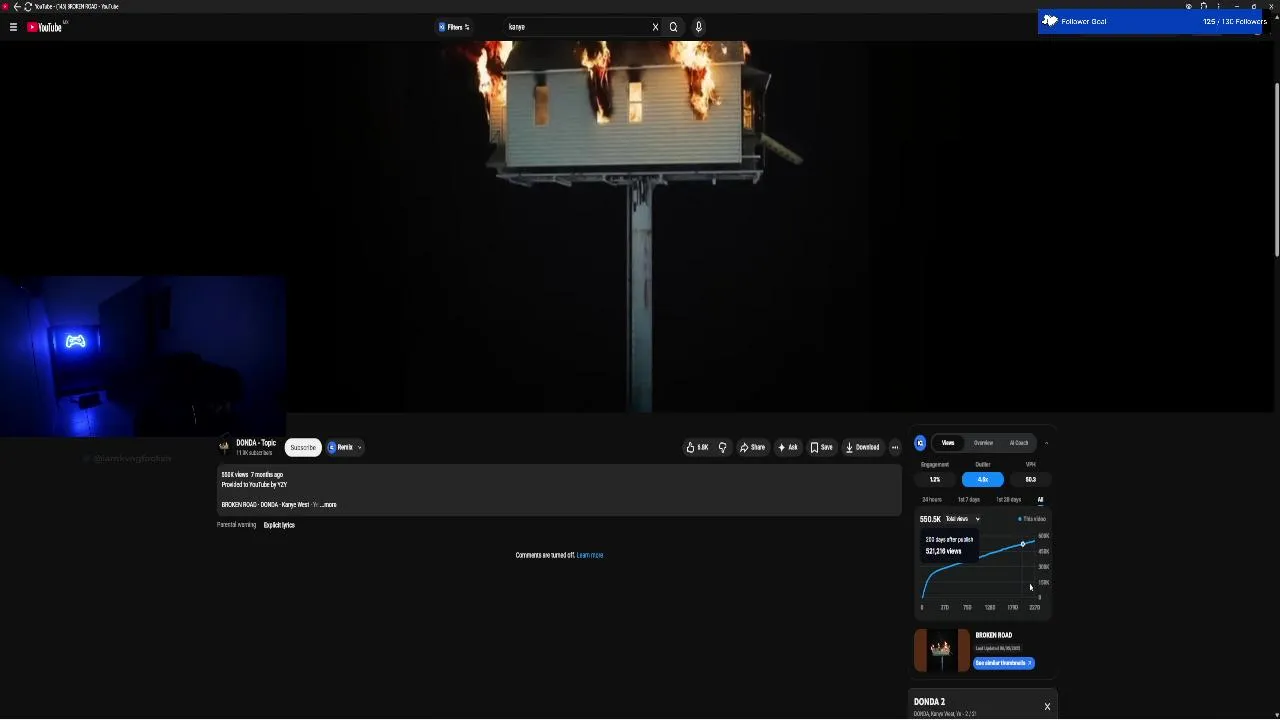Save video to a playlist
This screenshot has width=1280, height=720.
[821, 447]
